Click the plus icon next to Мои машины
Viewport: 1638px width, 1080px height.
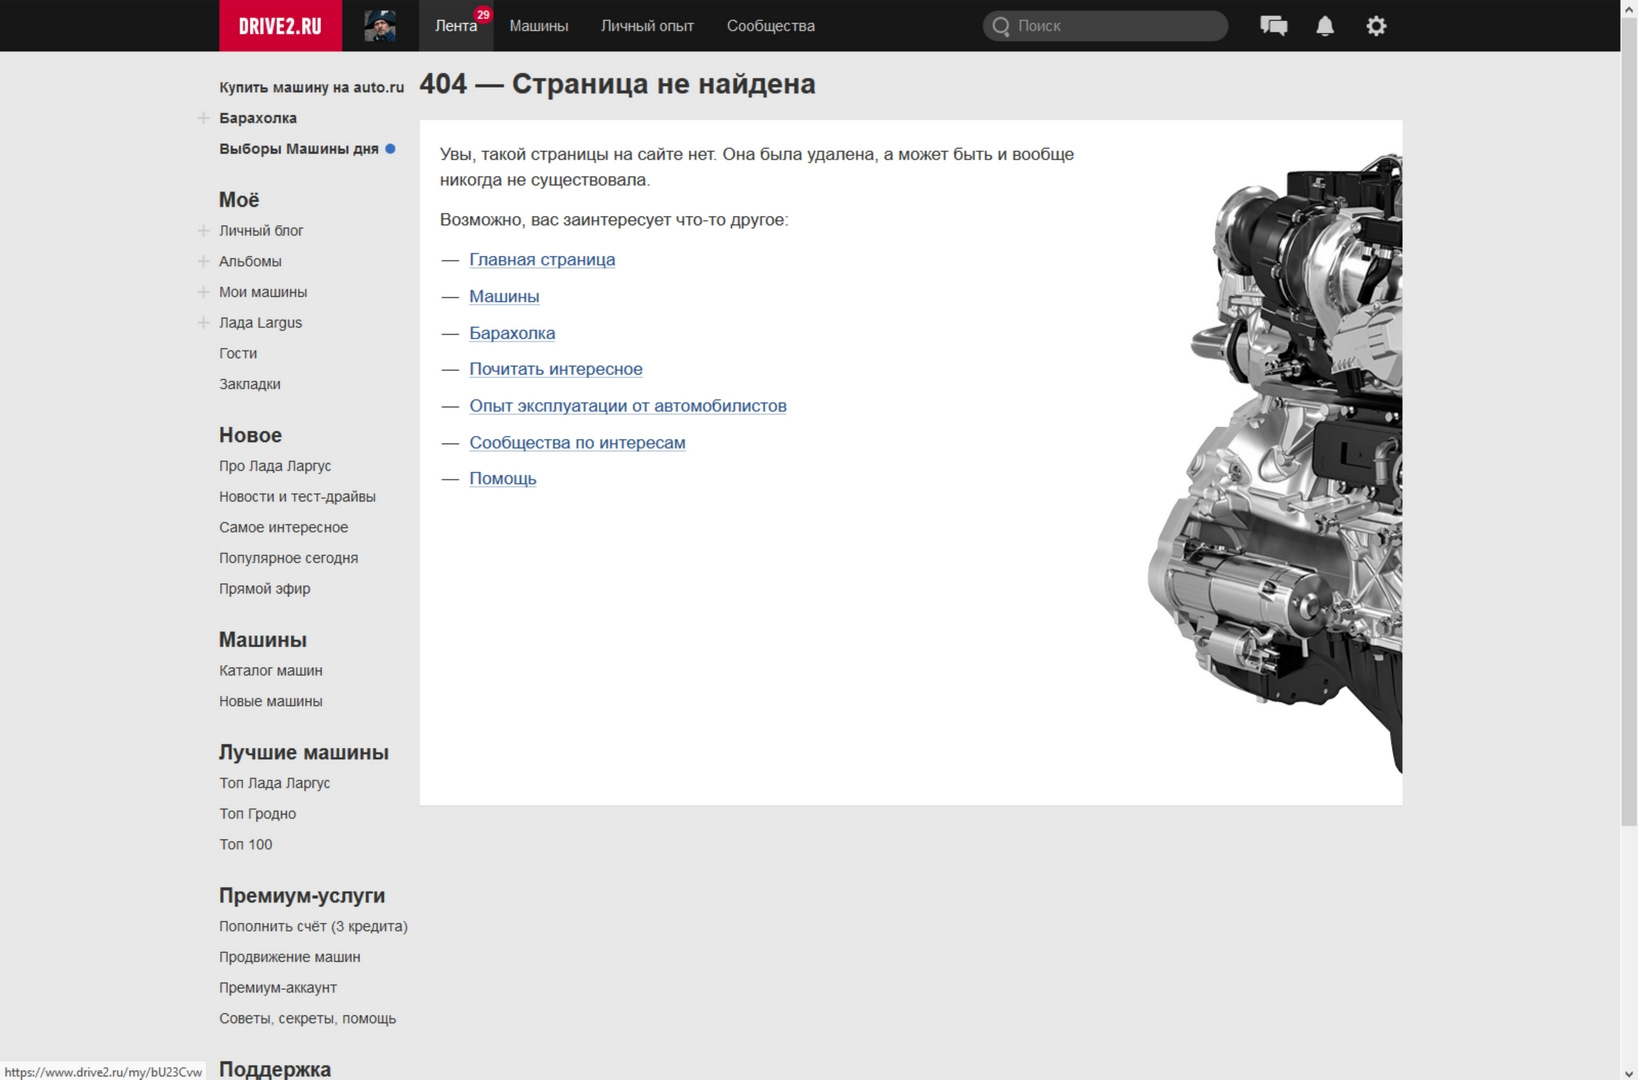tap(203, 292)
